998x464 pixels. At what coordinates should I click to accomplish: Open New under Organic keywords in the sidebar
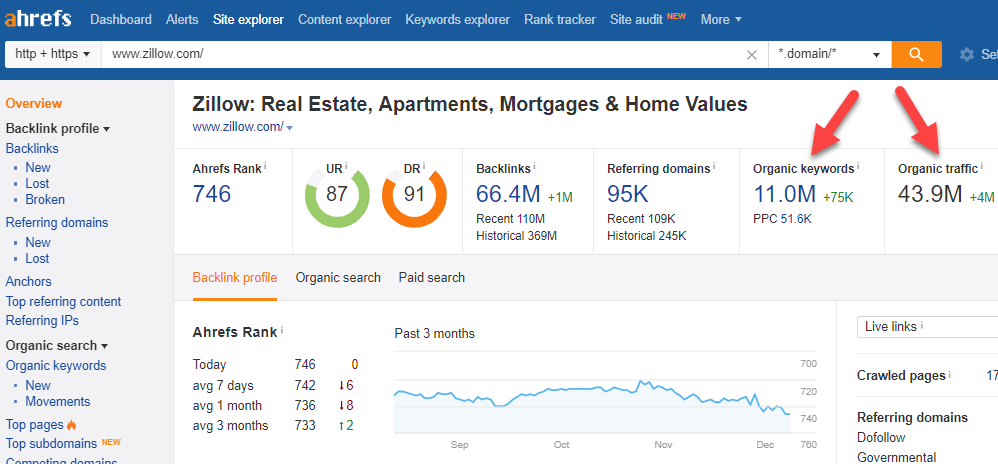[x=38, y=386]
